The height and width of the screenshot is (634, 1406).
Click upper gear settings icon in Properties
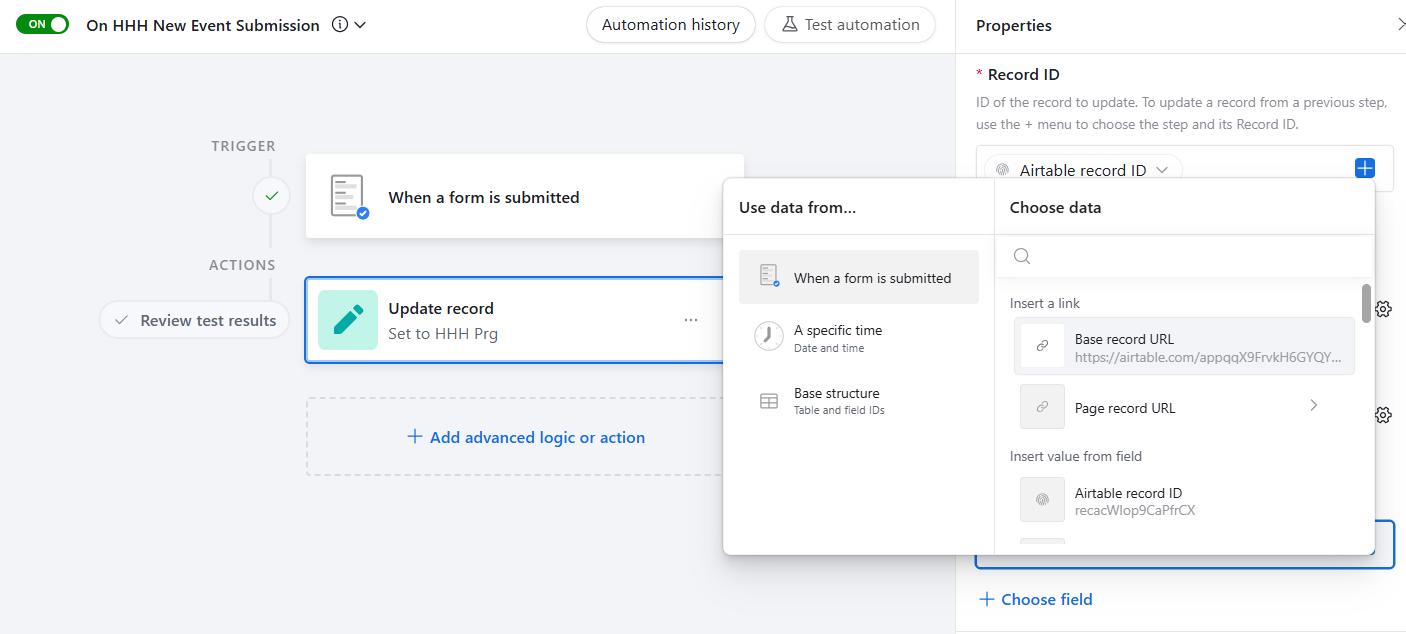pyautogui.click(x=1384, y=309)
